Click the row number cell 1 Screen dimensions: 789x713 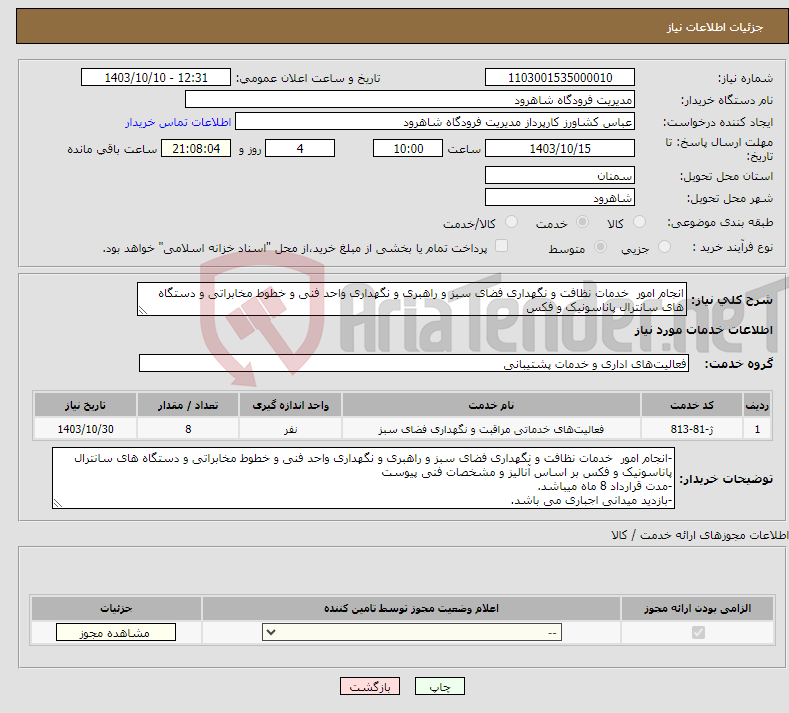[757, 429]
